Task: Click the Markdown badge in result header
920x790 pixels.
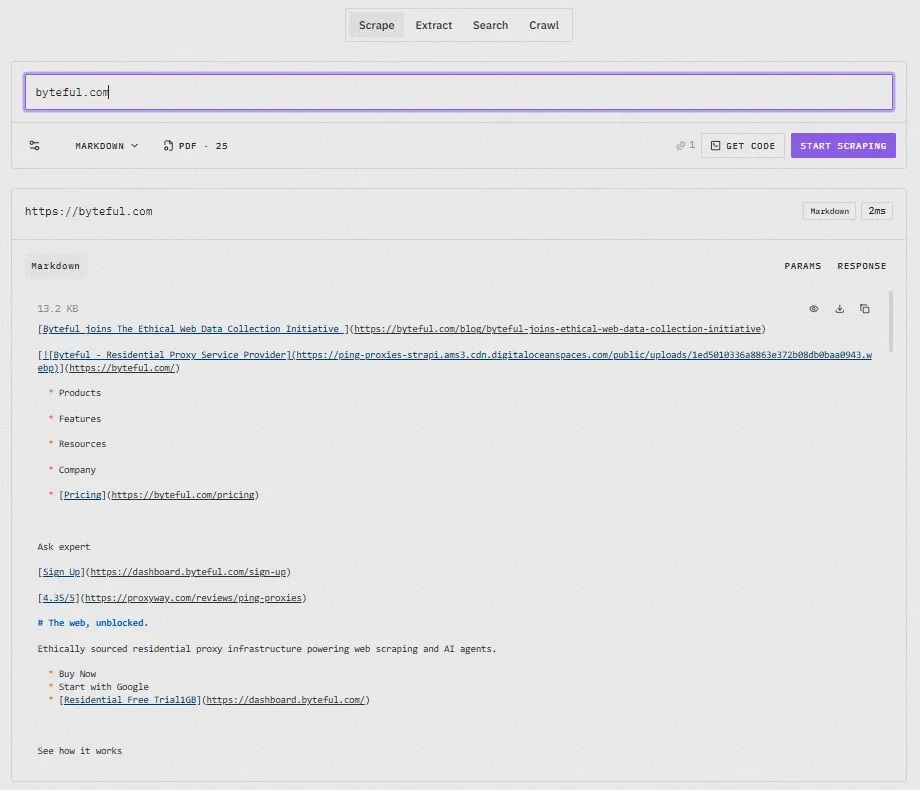Action: point(830,211)
